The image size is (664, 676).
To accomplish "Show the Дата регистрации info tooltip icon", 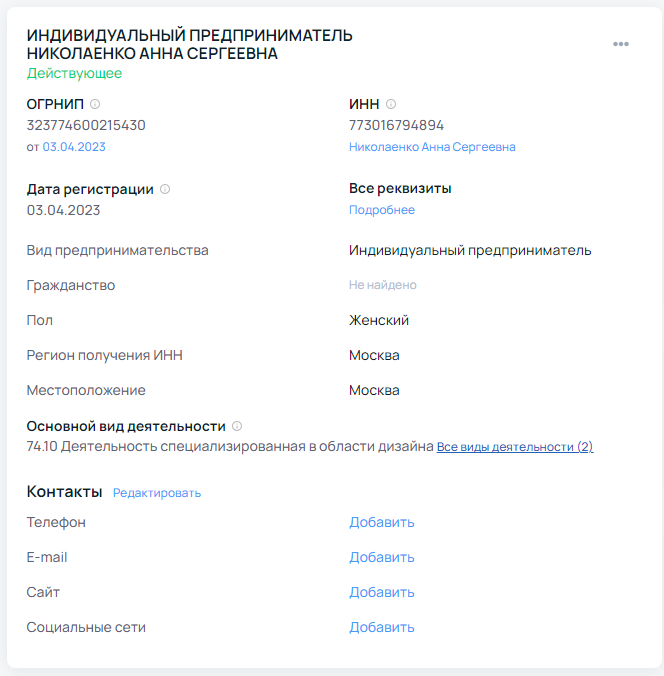I will (165, 189).
